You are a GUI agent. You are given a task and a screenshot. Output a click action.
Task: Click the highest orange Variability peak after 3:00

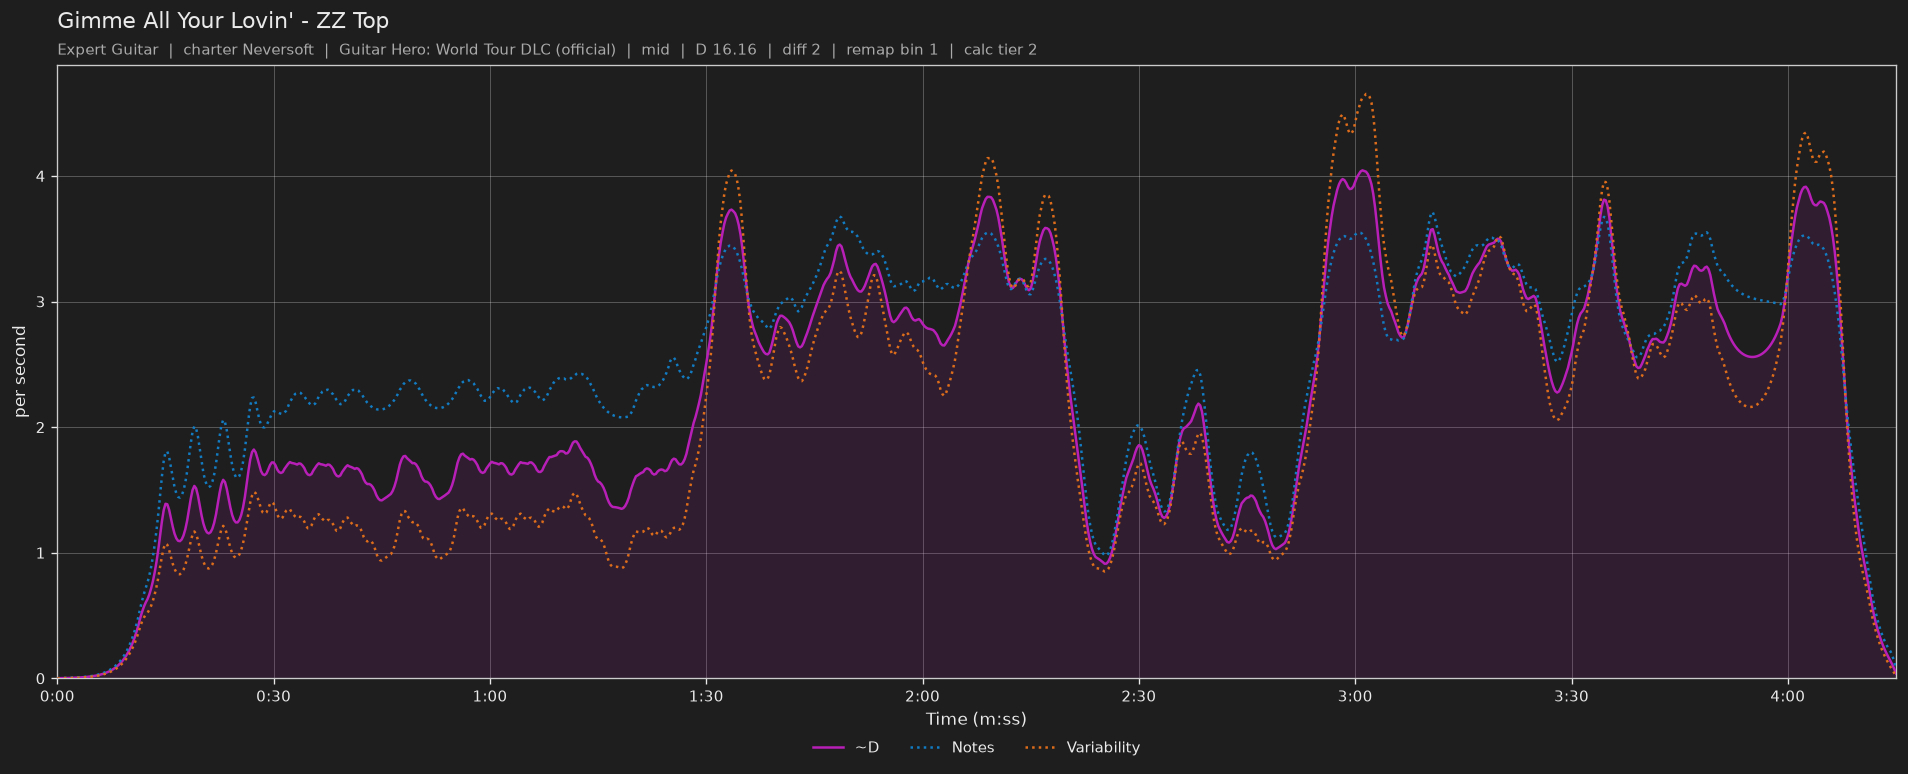[x=1366, y=95]
